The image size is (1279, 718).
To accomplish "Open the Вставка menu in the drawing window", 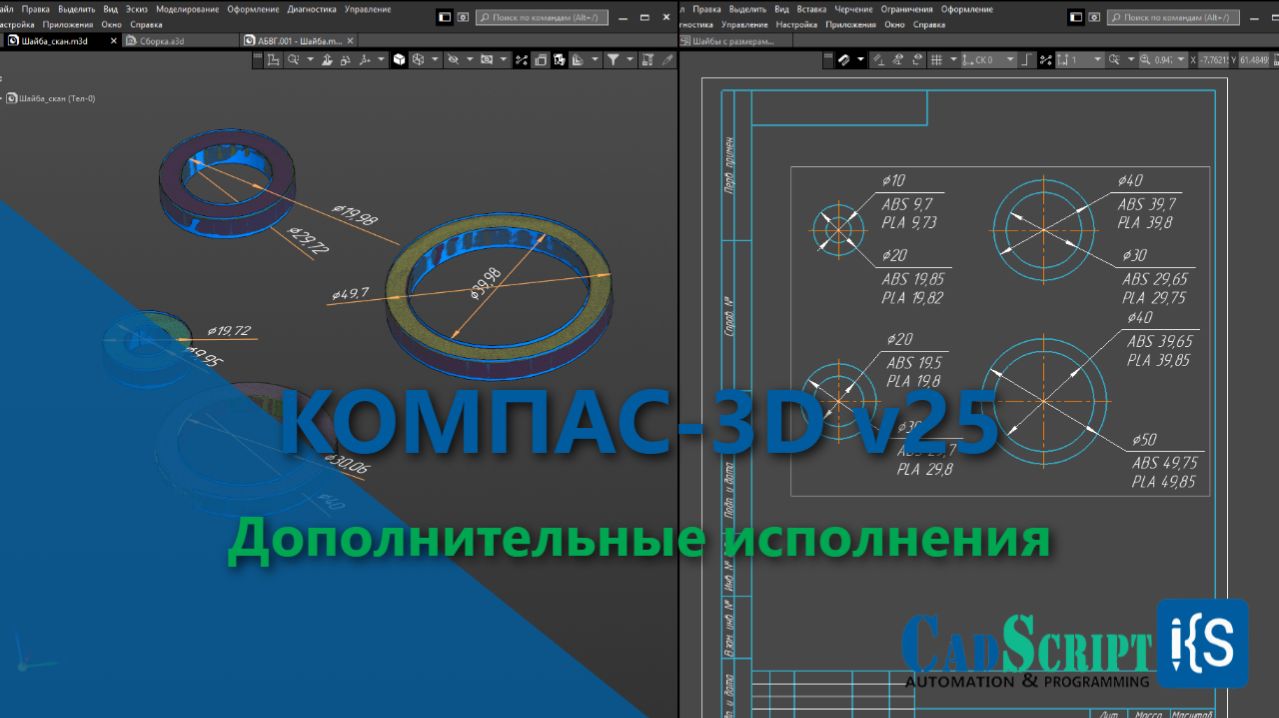I will pyautogui.click(x=811, y=9).
